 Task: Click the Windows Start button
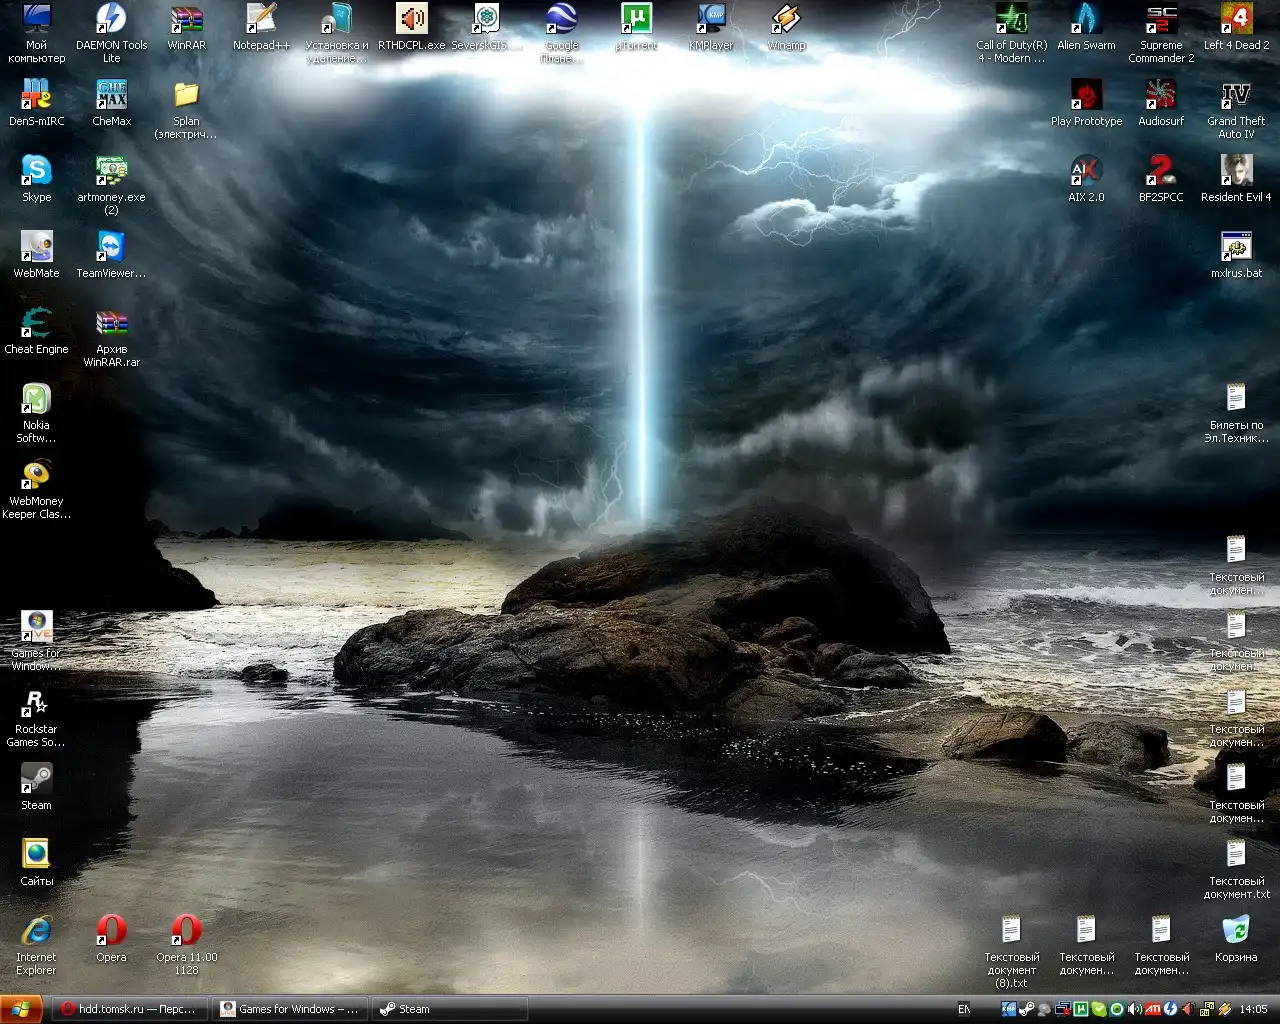21,1009
